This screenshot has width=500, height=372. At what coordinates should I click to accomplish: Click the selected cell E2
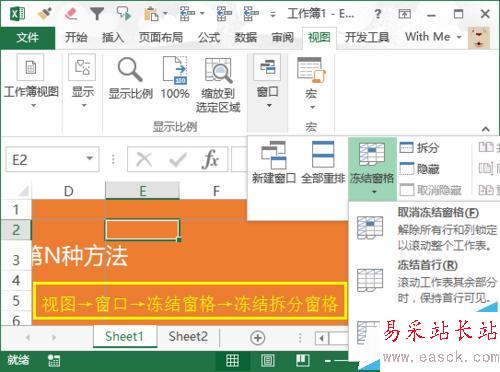coord(142,230)
